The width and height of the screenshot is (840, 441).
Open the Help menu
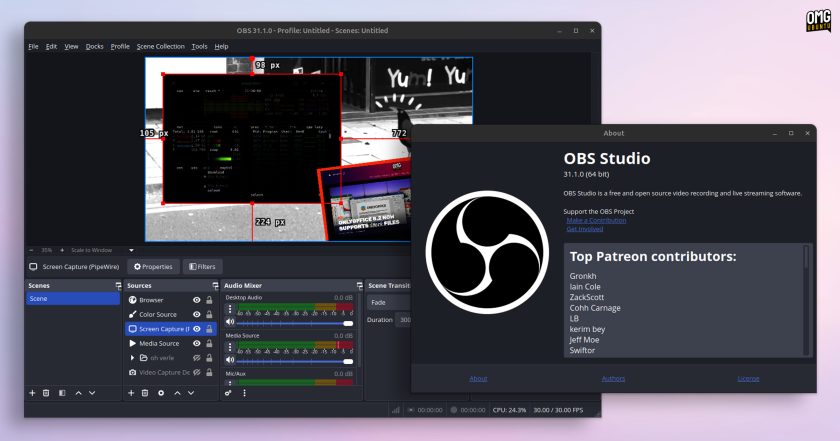[x=221, y=47]
